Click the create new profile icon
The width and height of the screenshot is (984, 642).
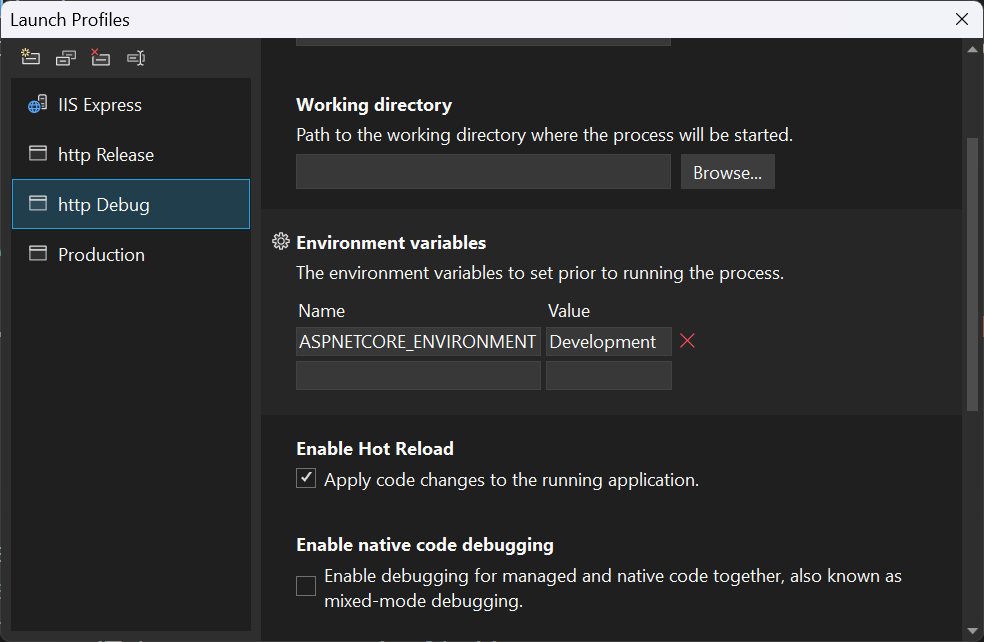(31, 58)
